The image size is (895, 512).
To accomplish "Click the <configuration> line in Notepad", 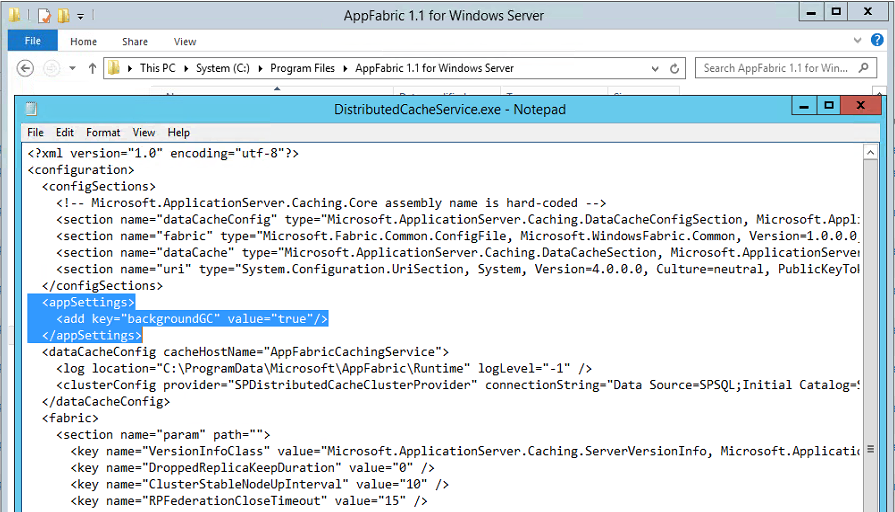I will 81,170.
